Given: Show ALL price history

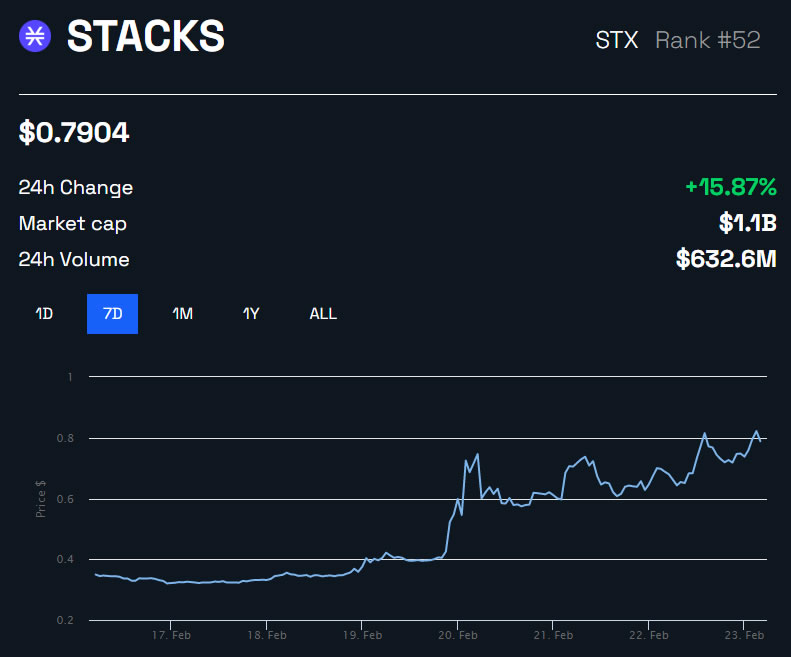Looking at the screenshot, I should point(323,313).
